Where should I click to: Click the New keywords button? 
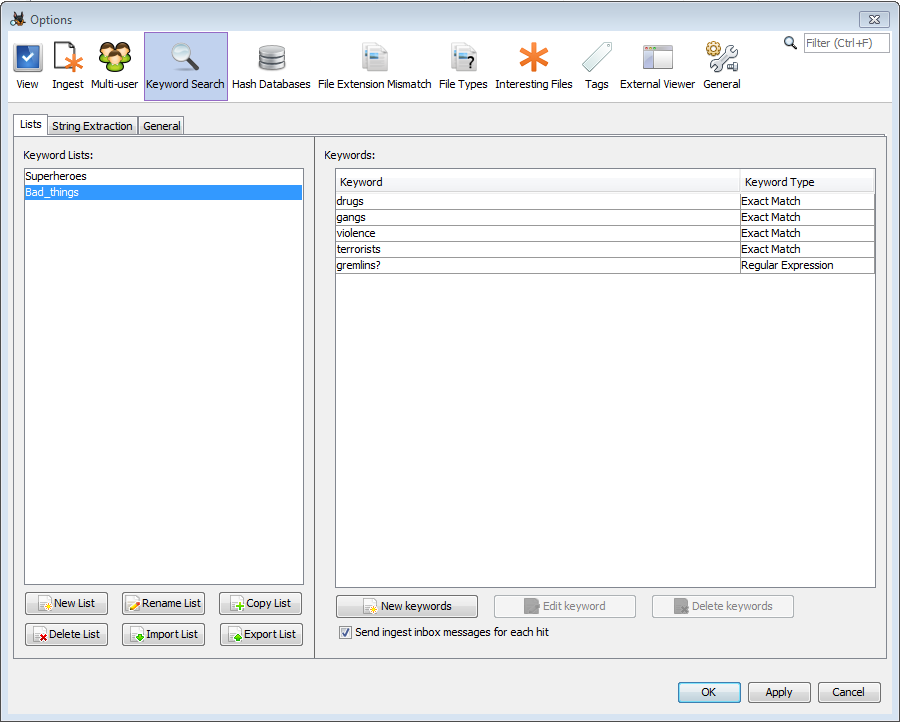coord(406,606)
